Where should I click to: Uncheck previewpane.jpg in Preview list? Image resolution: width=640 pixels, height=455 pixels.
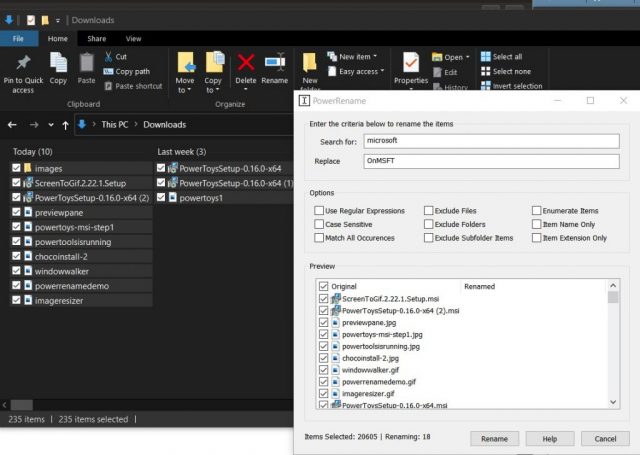[x=323, y=322]
